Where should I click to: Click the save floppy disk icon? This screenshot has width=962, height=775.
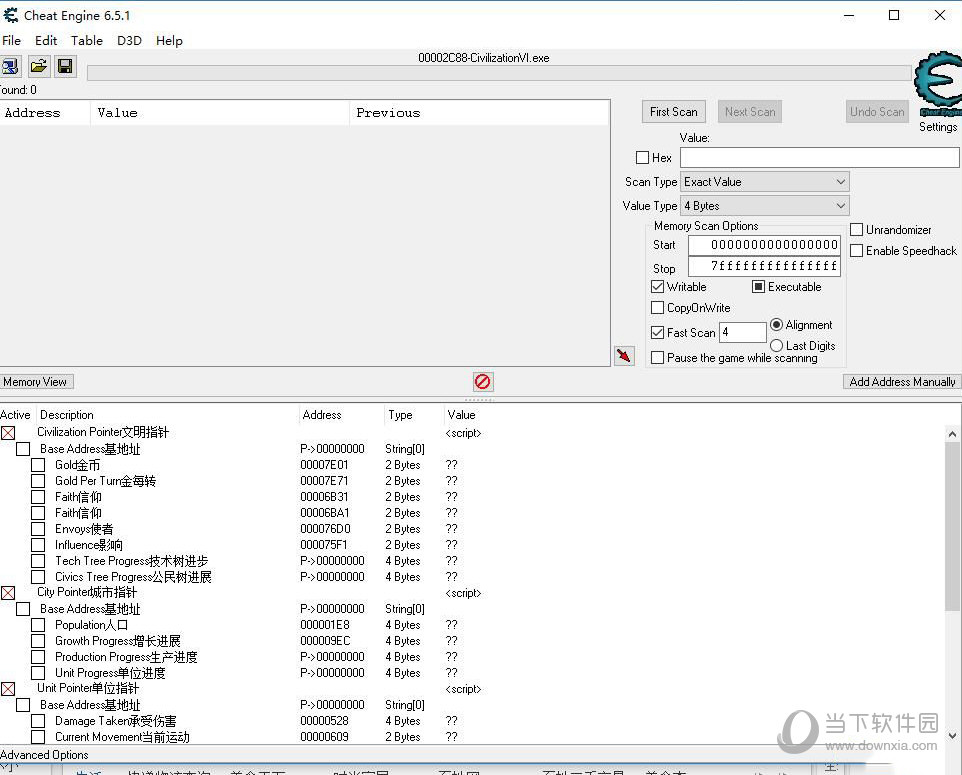tap(66, 66)
